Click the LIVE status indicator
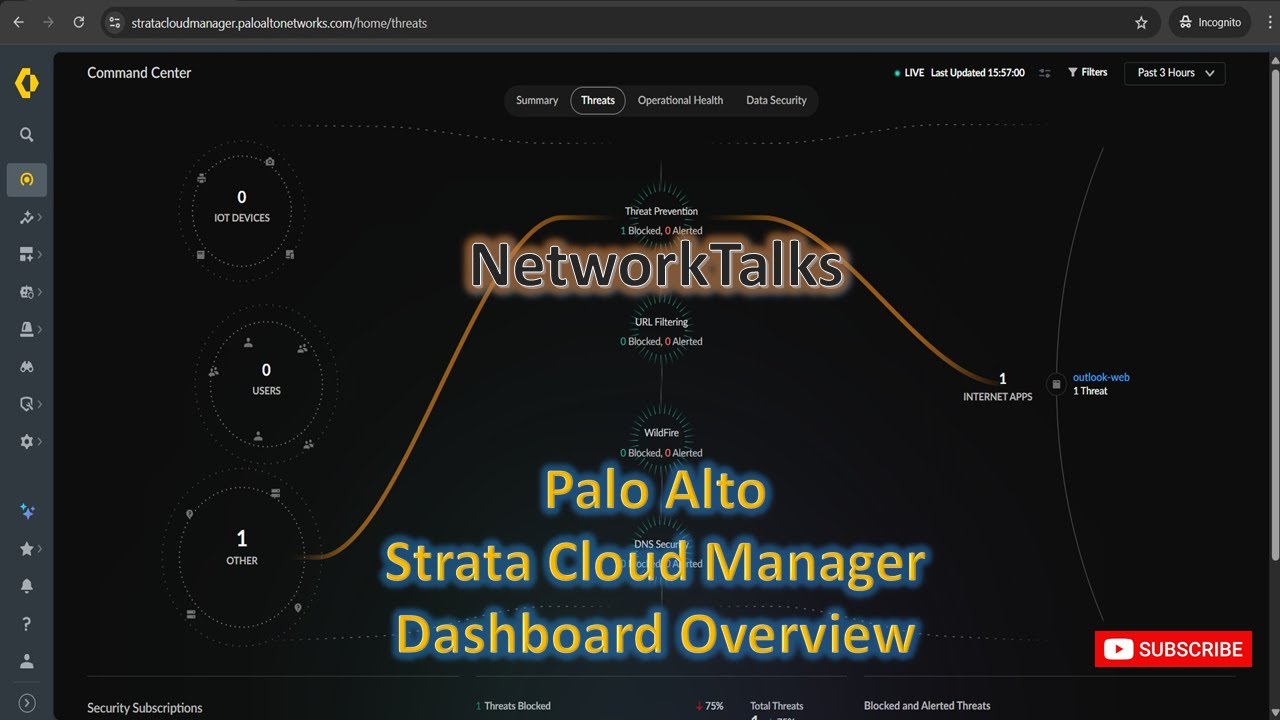The height and width of the screenshot is (720, 1280). tap(909, 73)
